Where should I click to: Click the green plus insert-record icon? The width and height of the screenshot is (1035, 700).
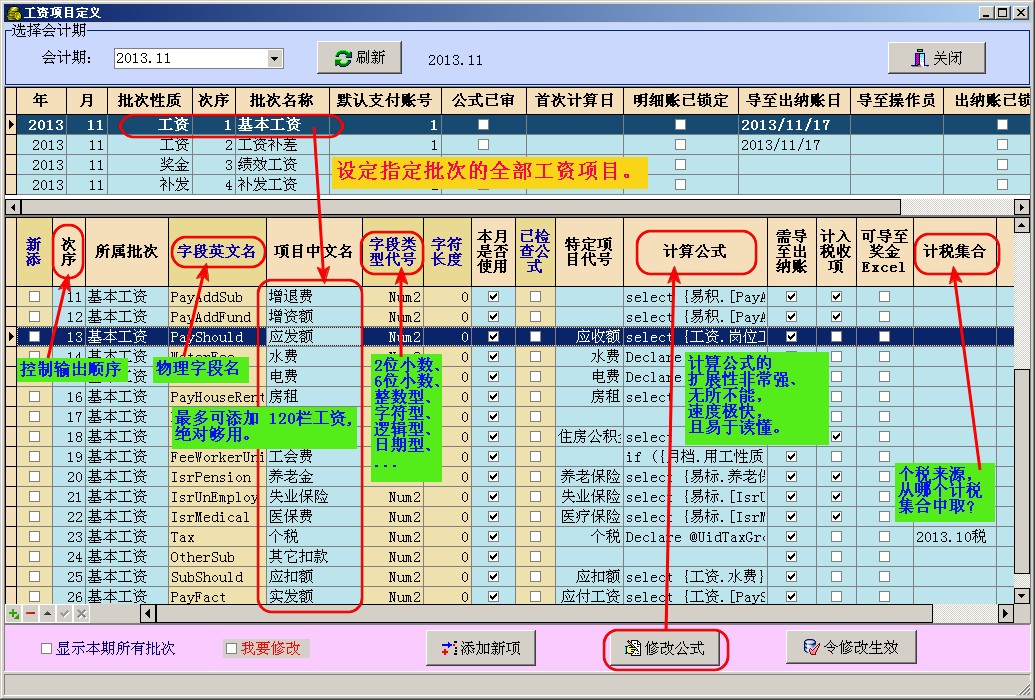[x=14, y=613]
